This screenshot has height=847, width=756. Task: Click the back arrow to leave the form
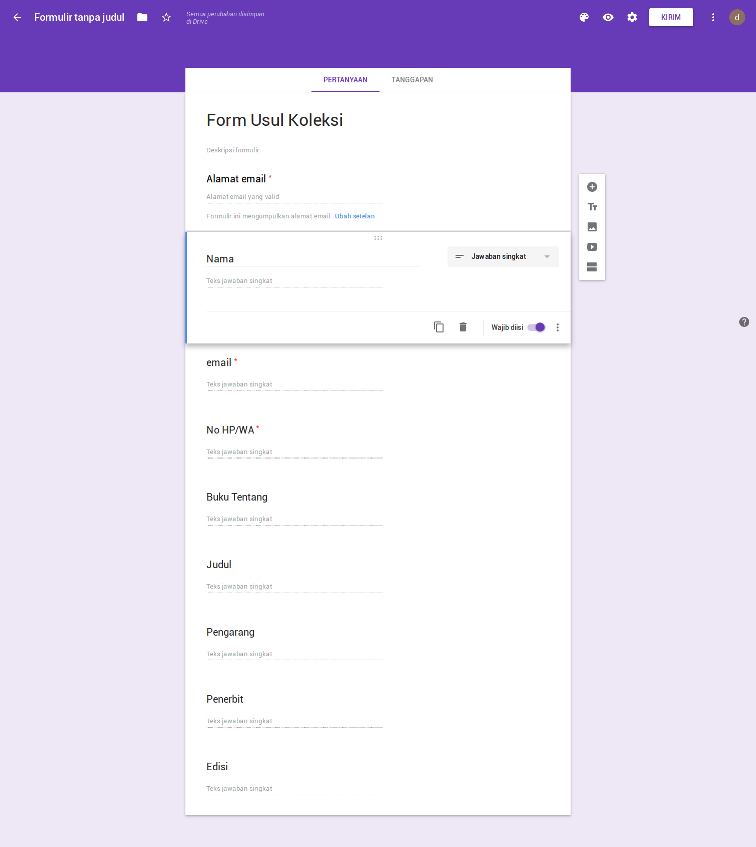pyautogui.click(x=17, y=18)
